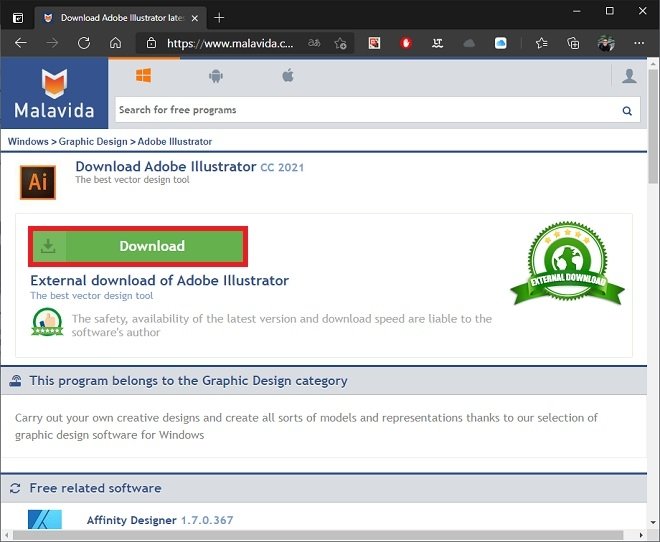The height and width of the screenshot is (542, 660).
Task: Open the browser profile avatar
Action: 606,43
